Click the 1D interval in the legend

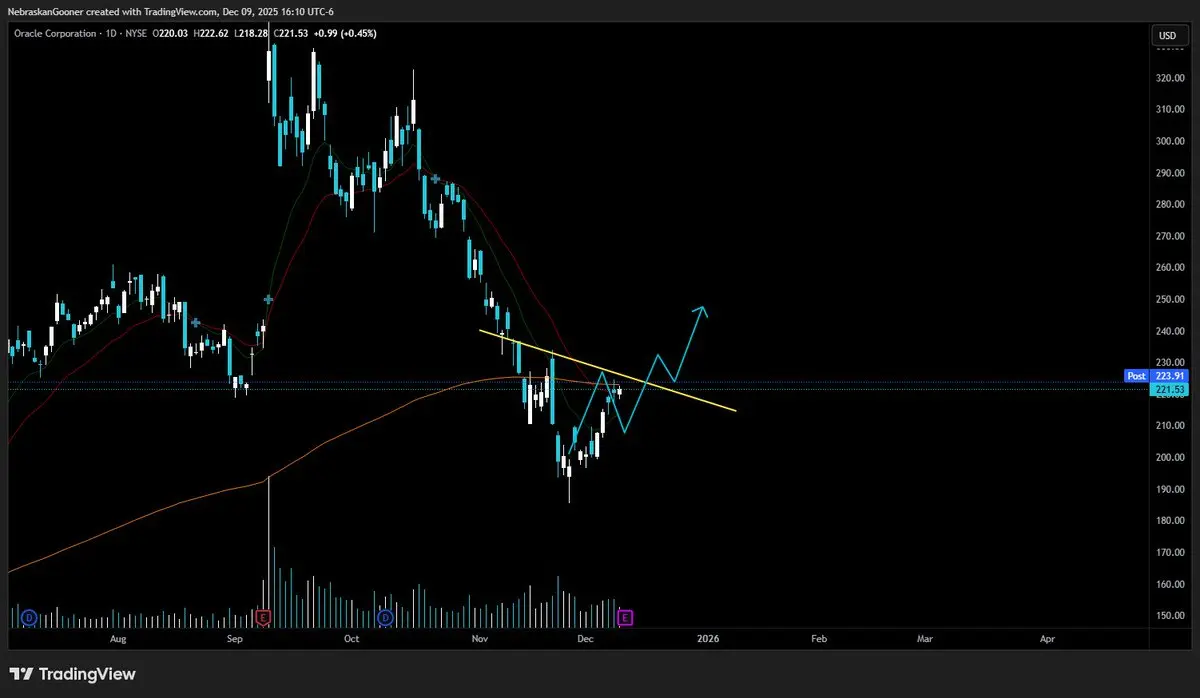point(110,34)
